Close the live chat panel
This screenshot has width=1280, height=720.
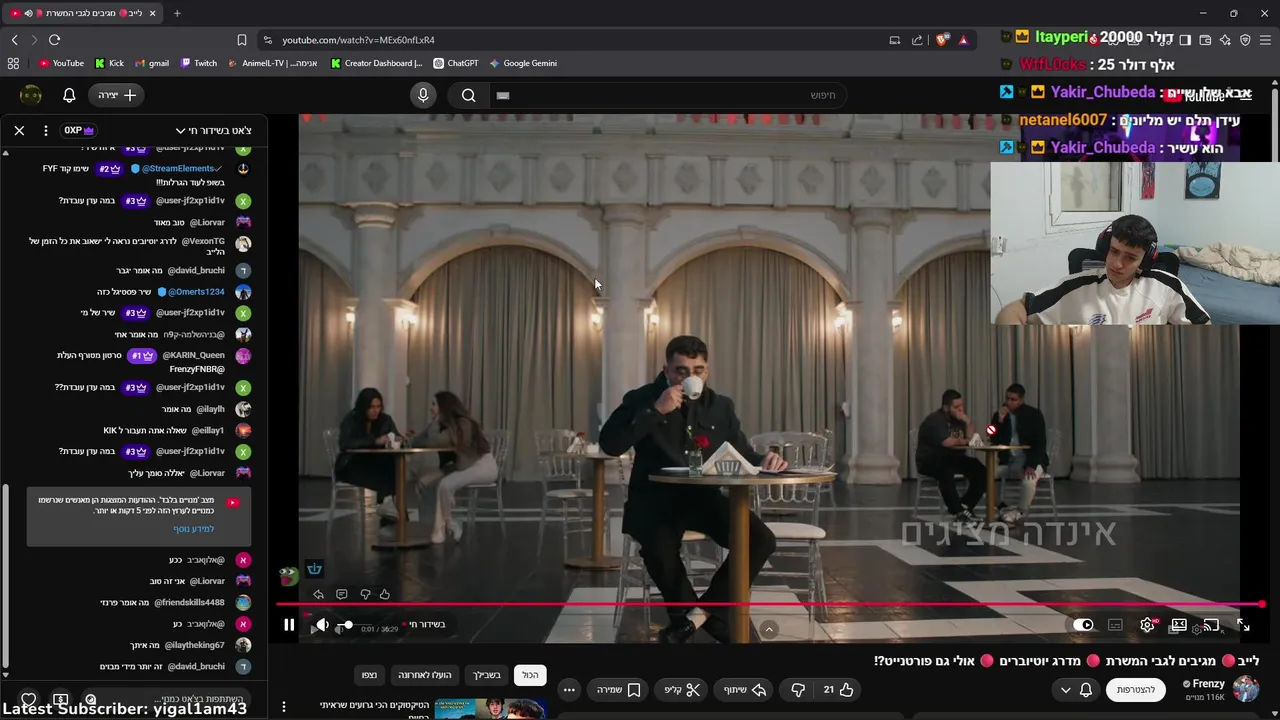click(19, 130)
